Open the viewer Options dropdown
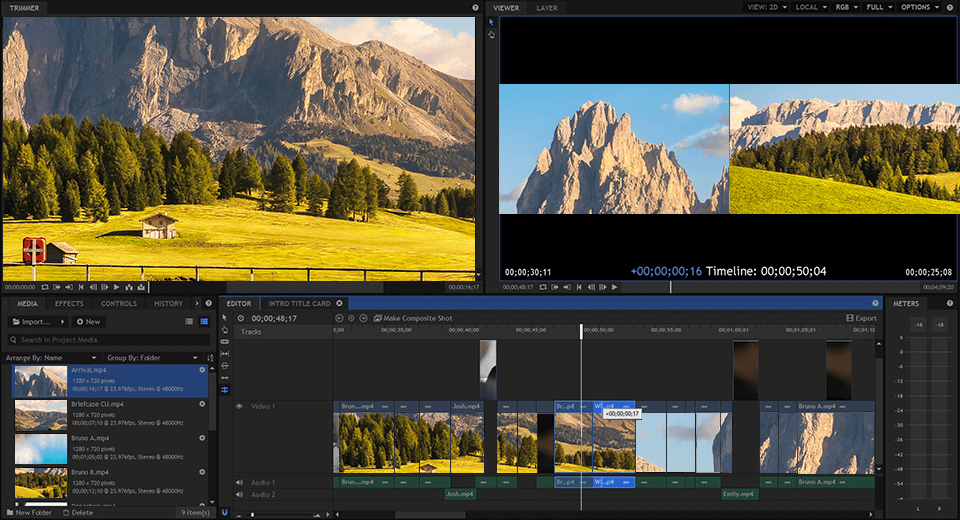The height and width of the screenshot is (520, 960). 919,7
